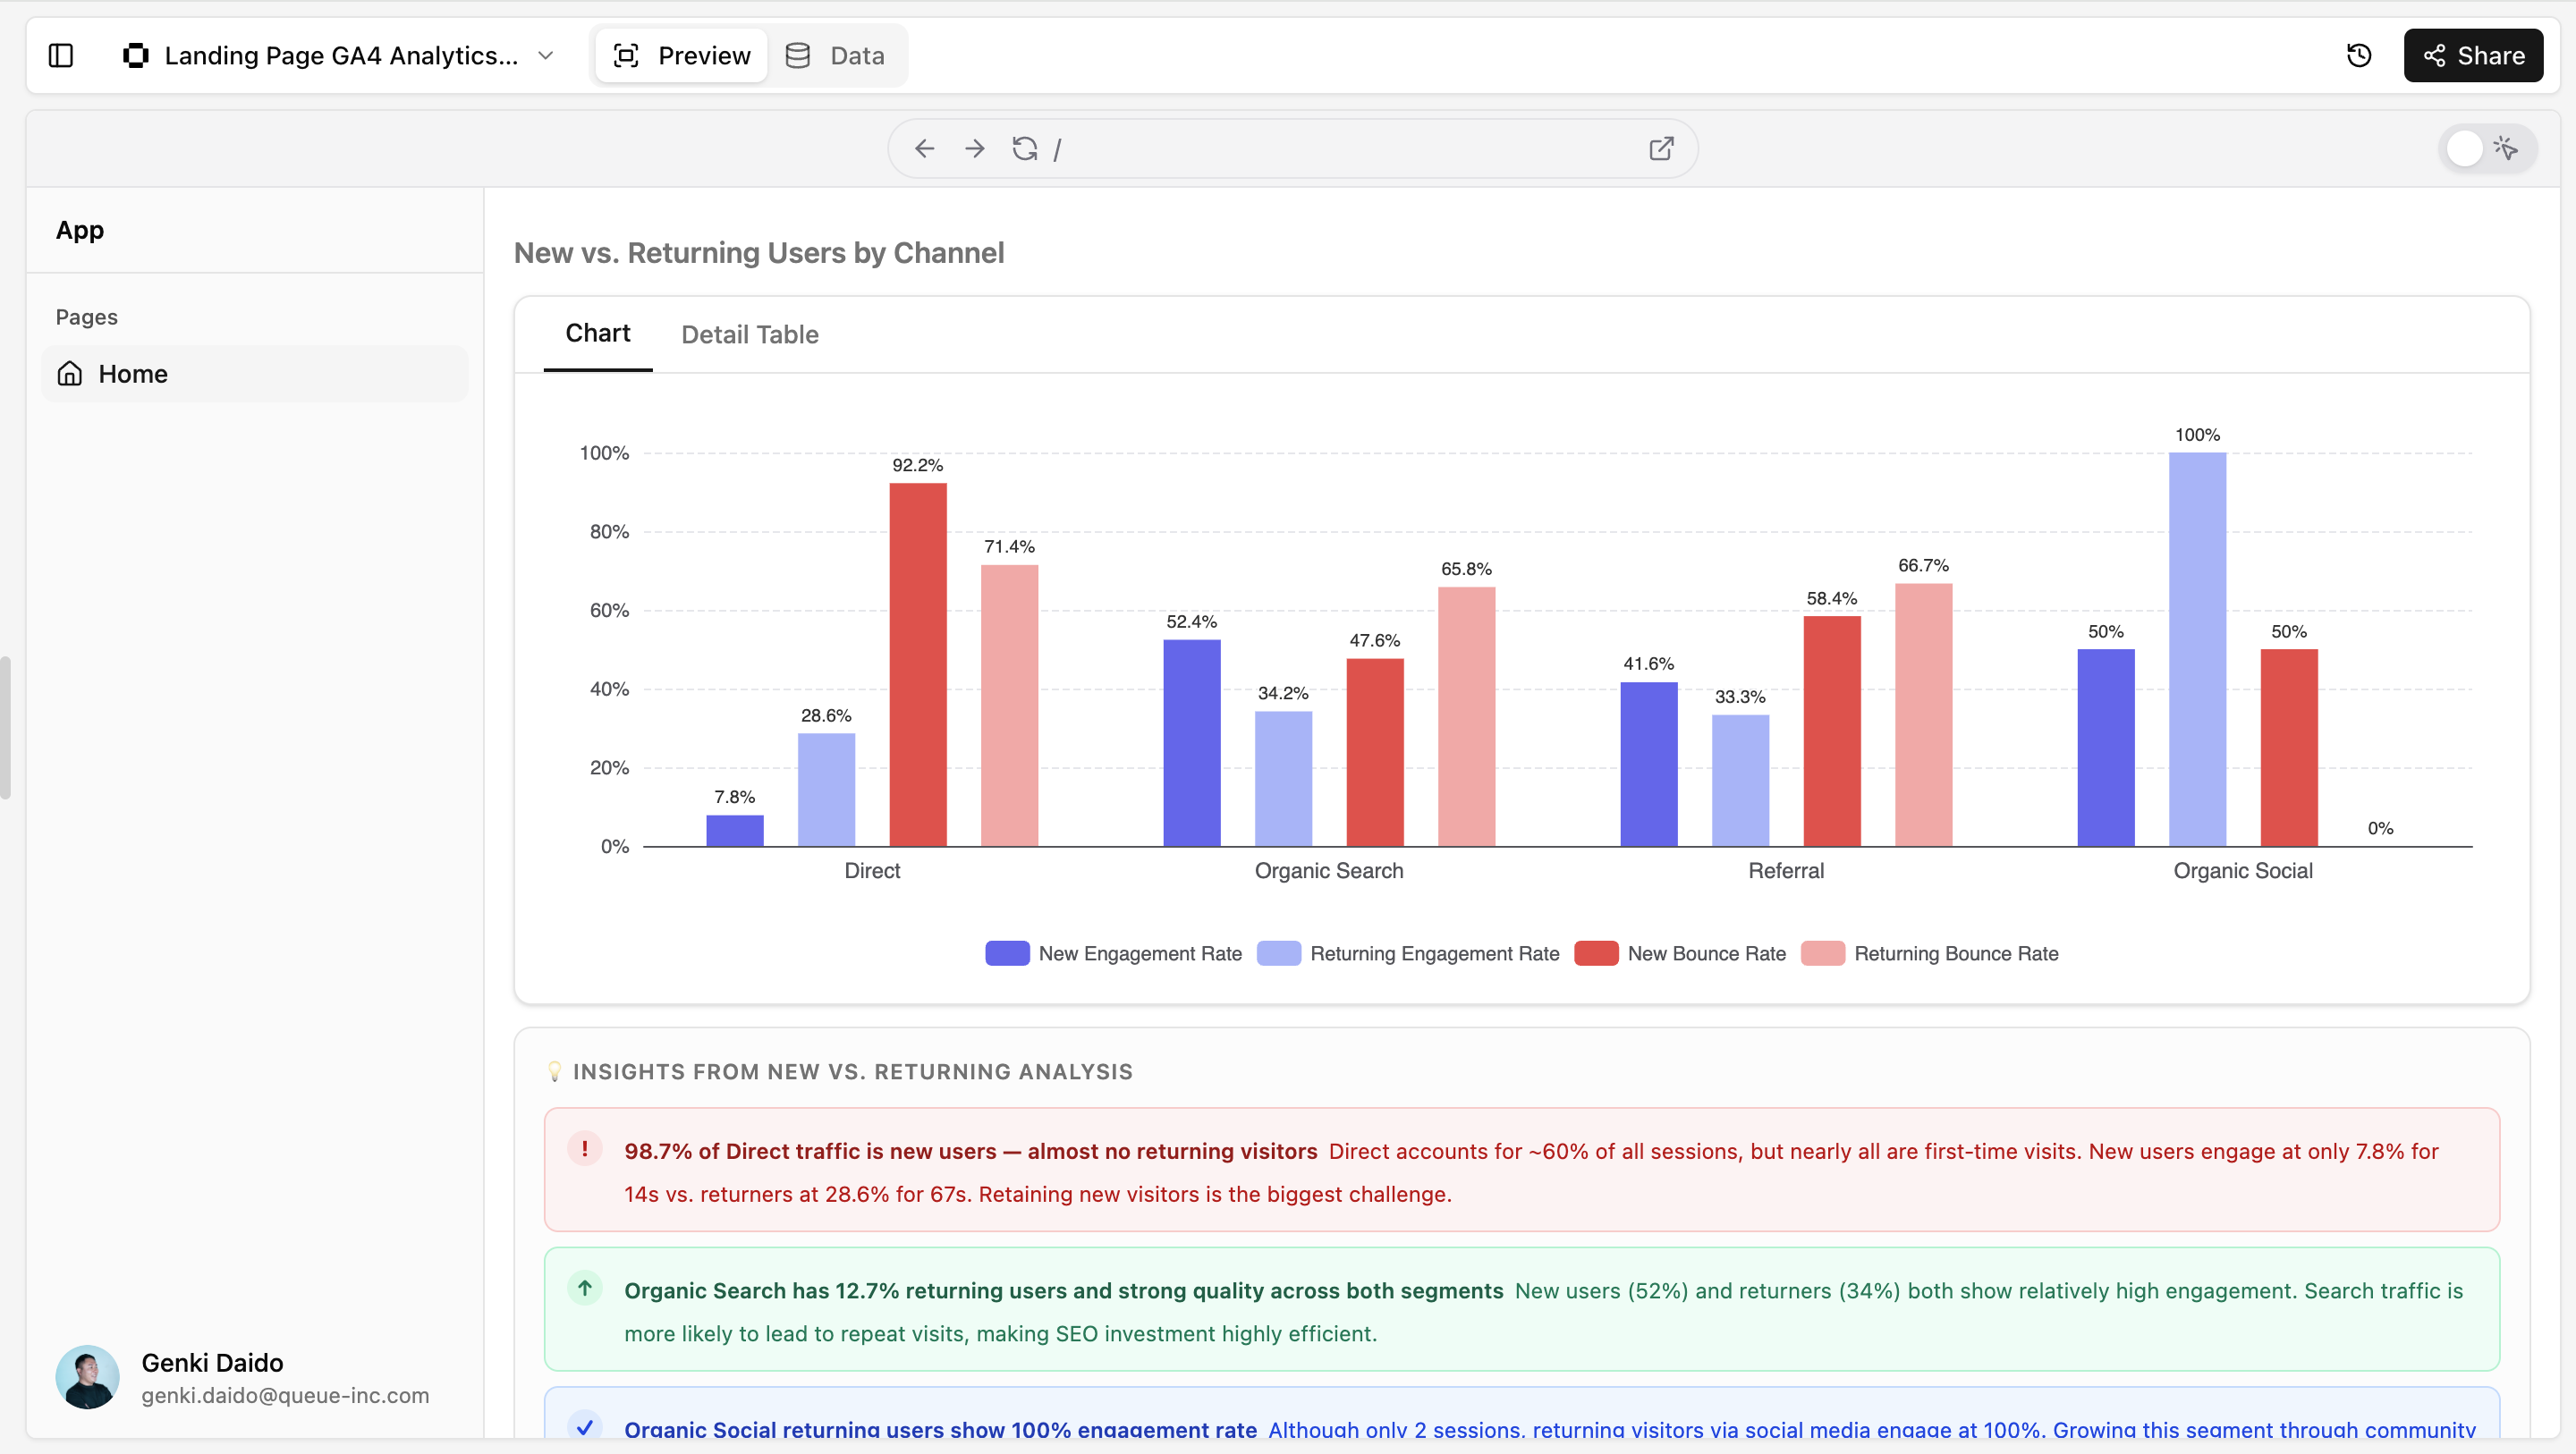Screen dimensions: 2576x1454
Task: Open version history clock icon
Action: [x=2359, y=56]
